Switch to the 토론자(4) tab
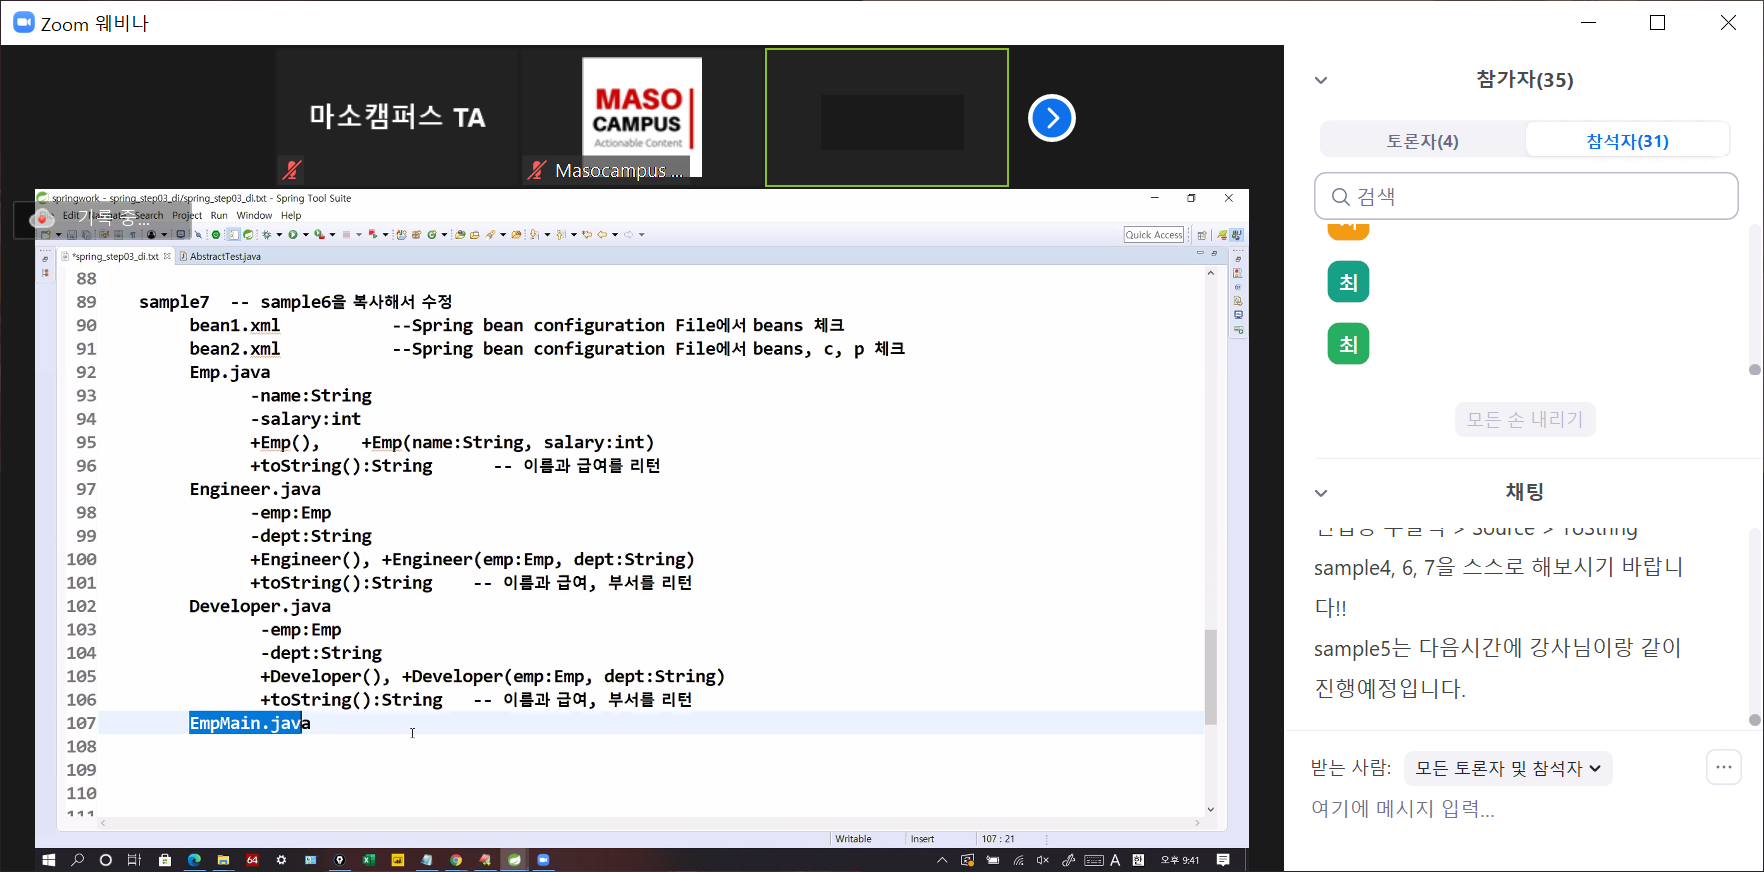Image resolution: width=1764 pixels, height=872 pixels. [x=1422, y=141]
